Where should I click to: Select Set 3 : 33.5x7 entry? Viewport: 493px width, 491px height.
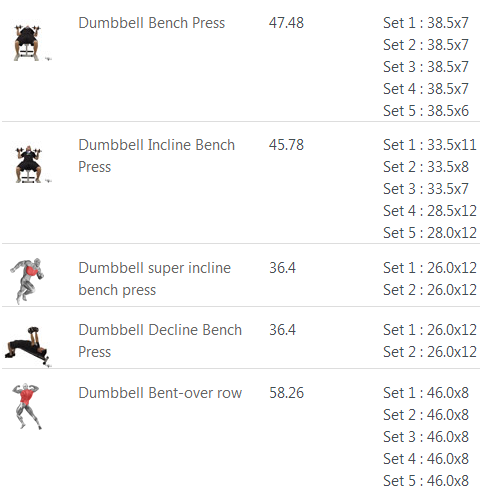point(426,189)
